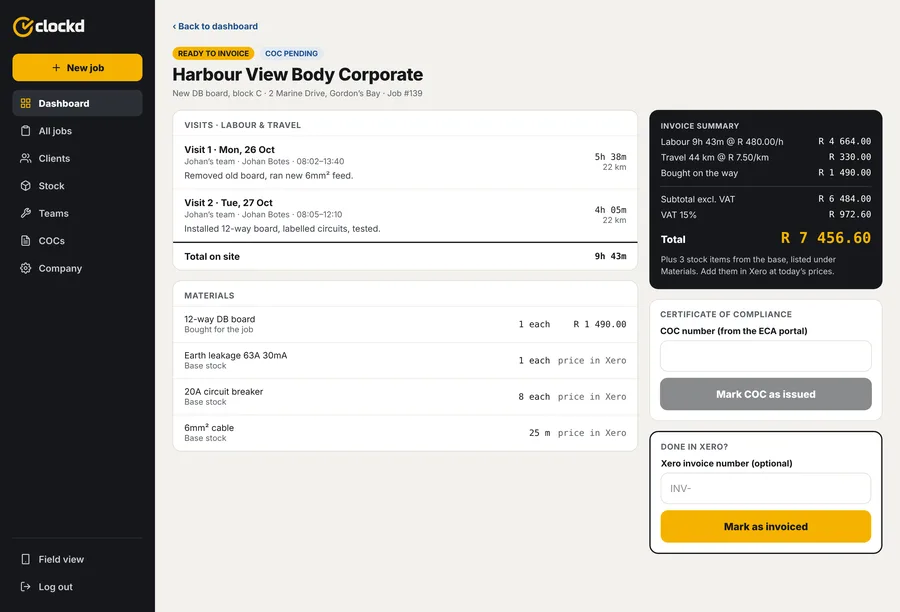The width and height of the screenshot is (900, 612).
Task: Click Harbour View Body Corporate heading
Action: [x=298, y=75]
